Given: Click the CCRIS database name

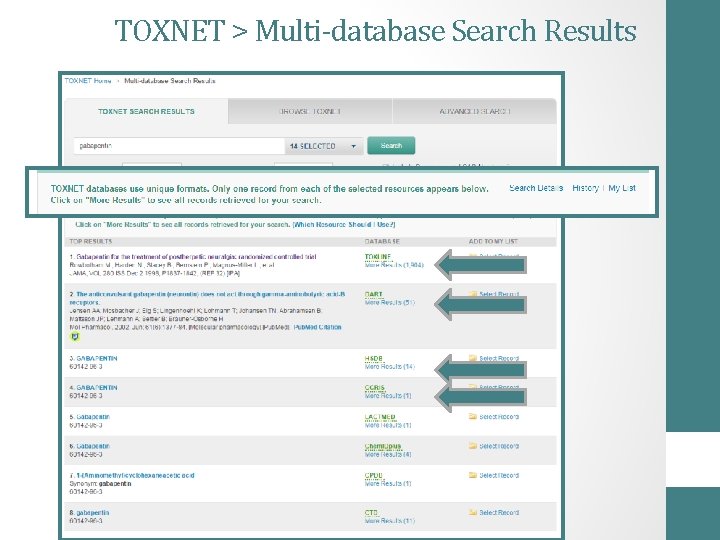Looking at the screenshot, I should 374,388.
